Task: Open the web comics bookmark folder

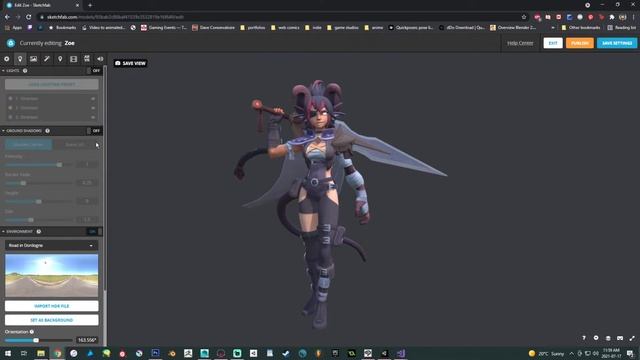Action: click(285, 28)
